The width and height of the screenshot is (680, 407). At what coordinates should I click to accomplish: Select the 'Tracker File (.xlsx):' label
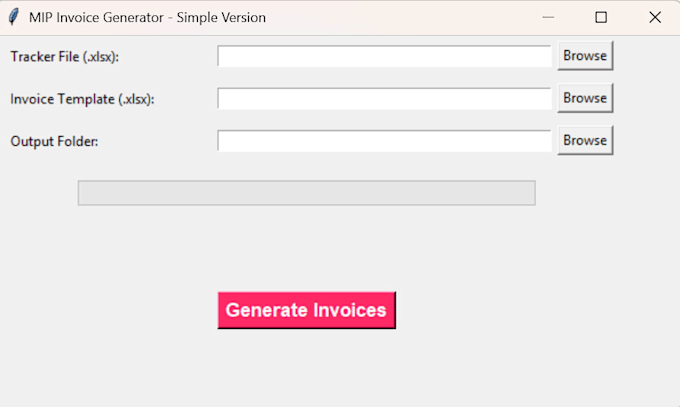click(x=65, y=56)
